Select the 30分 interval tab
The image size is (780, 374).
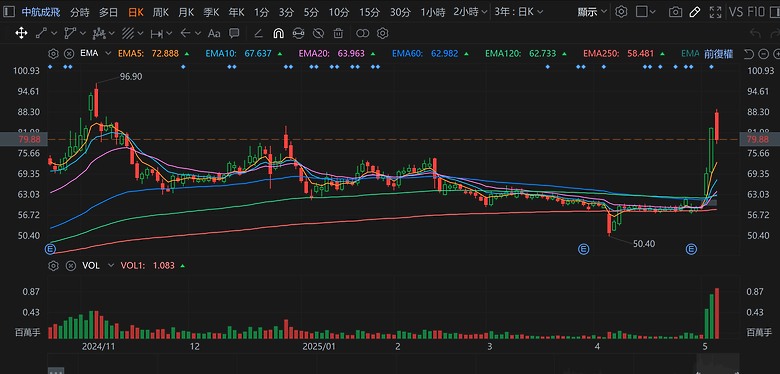[400, 12]
